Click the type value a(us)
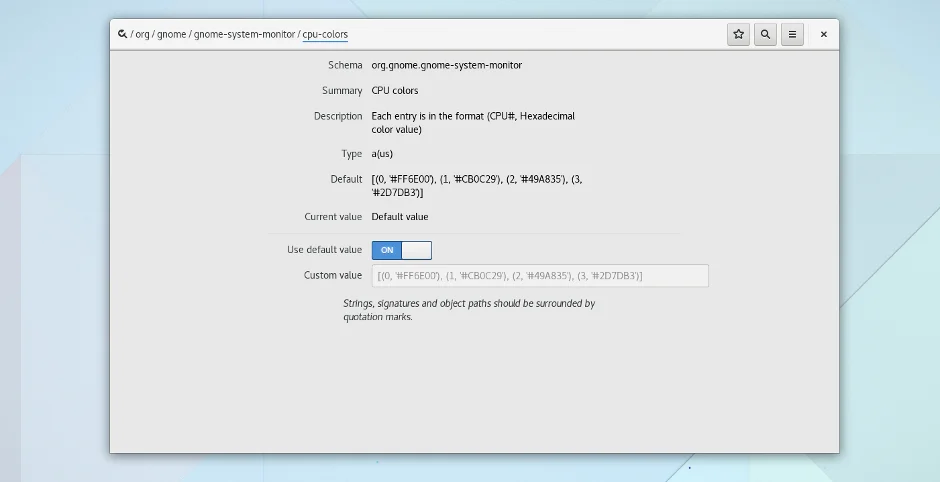 click(x=382, y=154)
